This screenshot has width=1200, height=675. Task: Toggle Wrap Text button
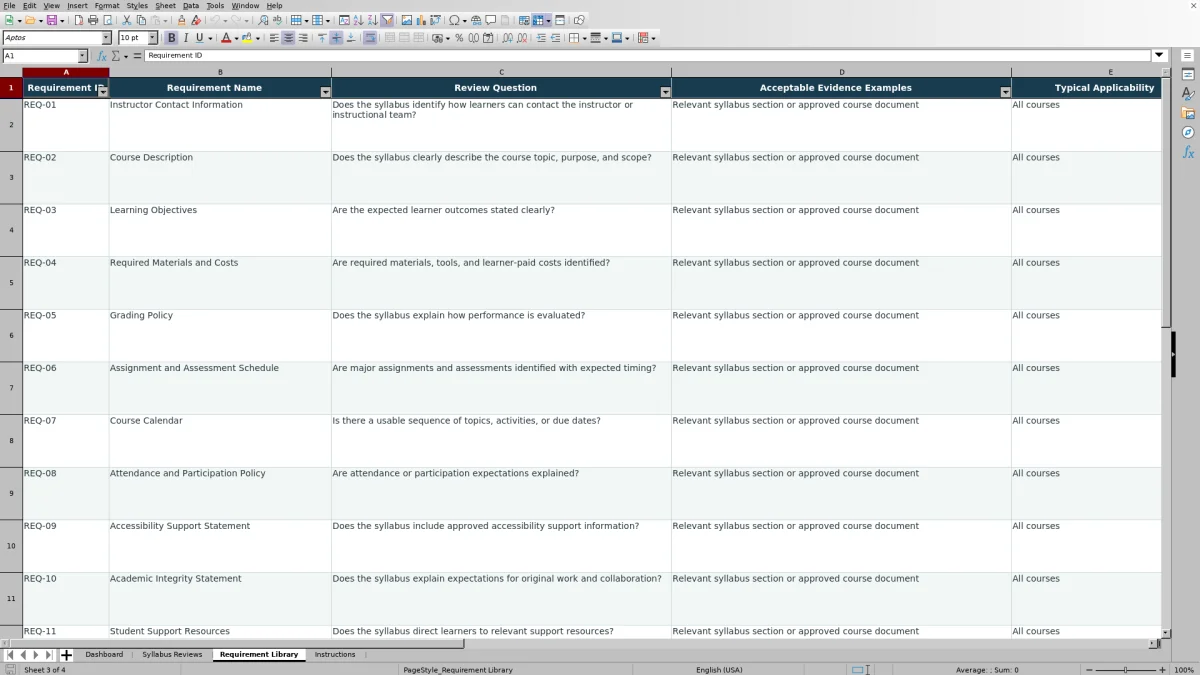[x=370, y=38]
